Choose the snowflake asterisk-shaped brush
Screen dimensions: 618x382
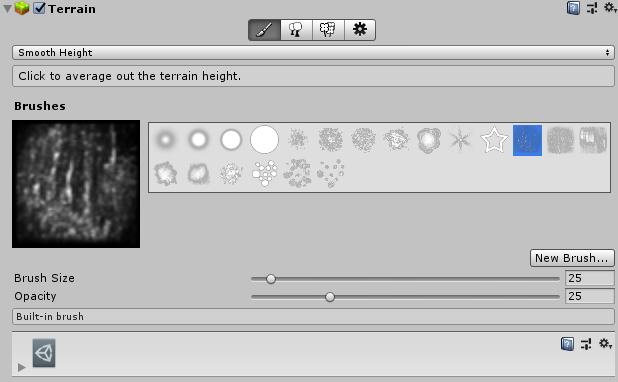(x=460, y=140)
